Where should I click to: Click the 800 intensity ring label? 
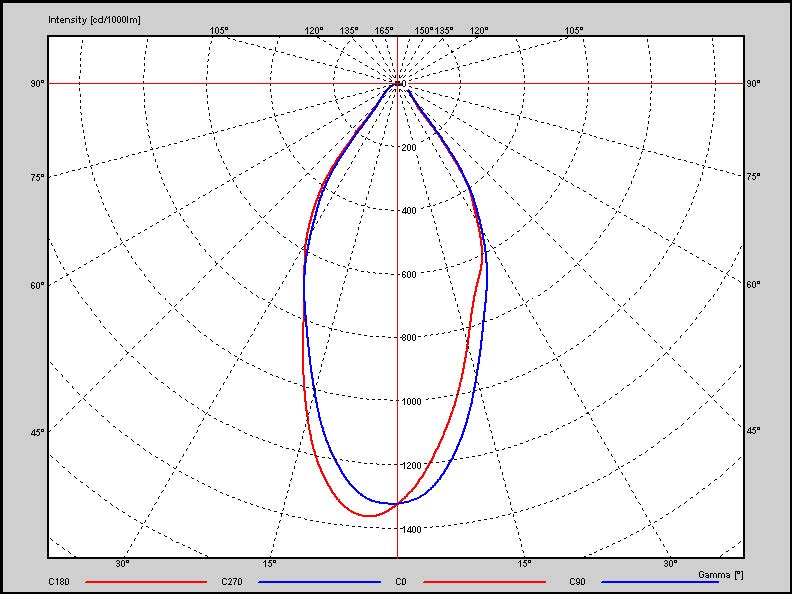(409, 338)
